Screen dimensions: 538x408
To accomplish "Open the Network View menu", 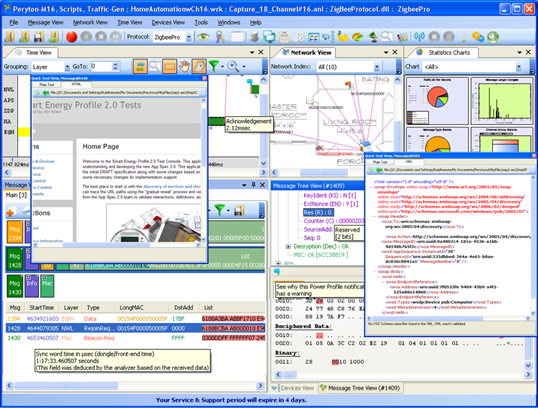I will tap(90, 23).
